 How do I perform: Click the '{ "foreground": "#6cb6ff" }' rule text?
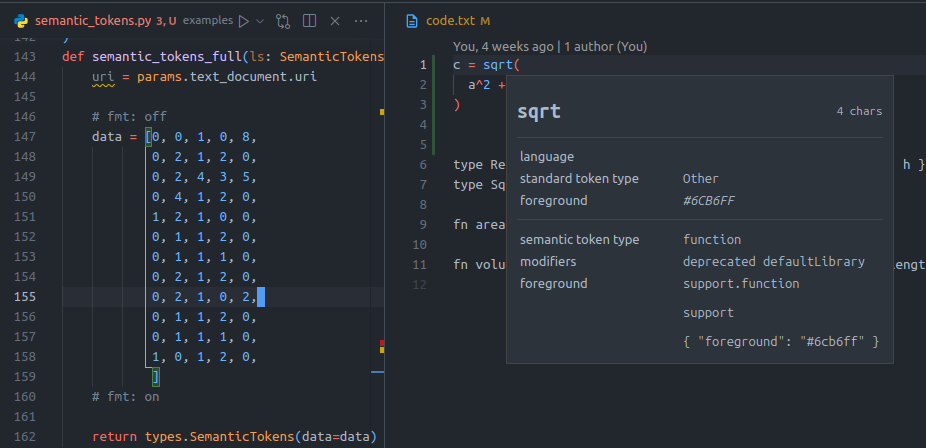781,341
